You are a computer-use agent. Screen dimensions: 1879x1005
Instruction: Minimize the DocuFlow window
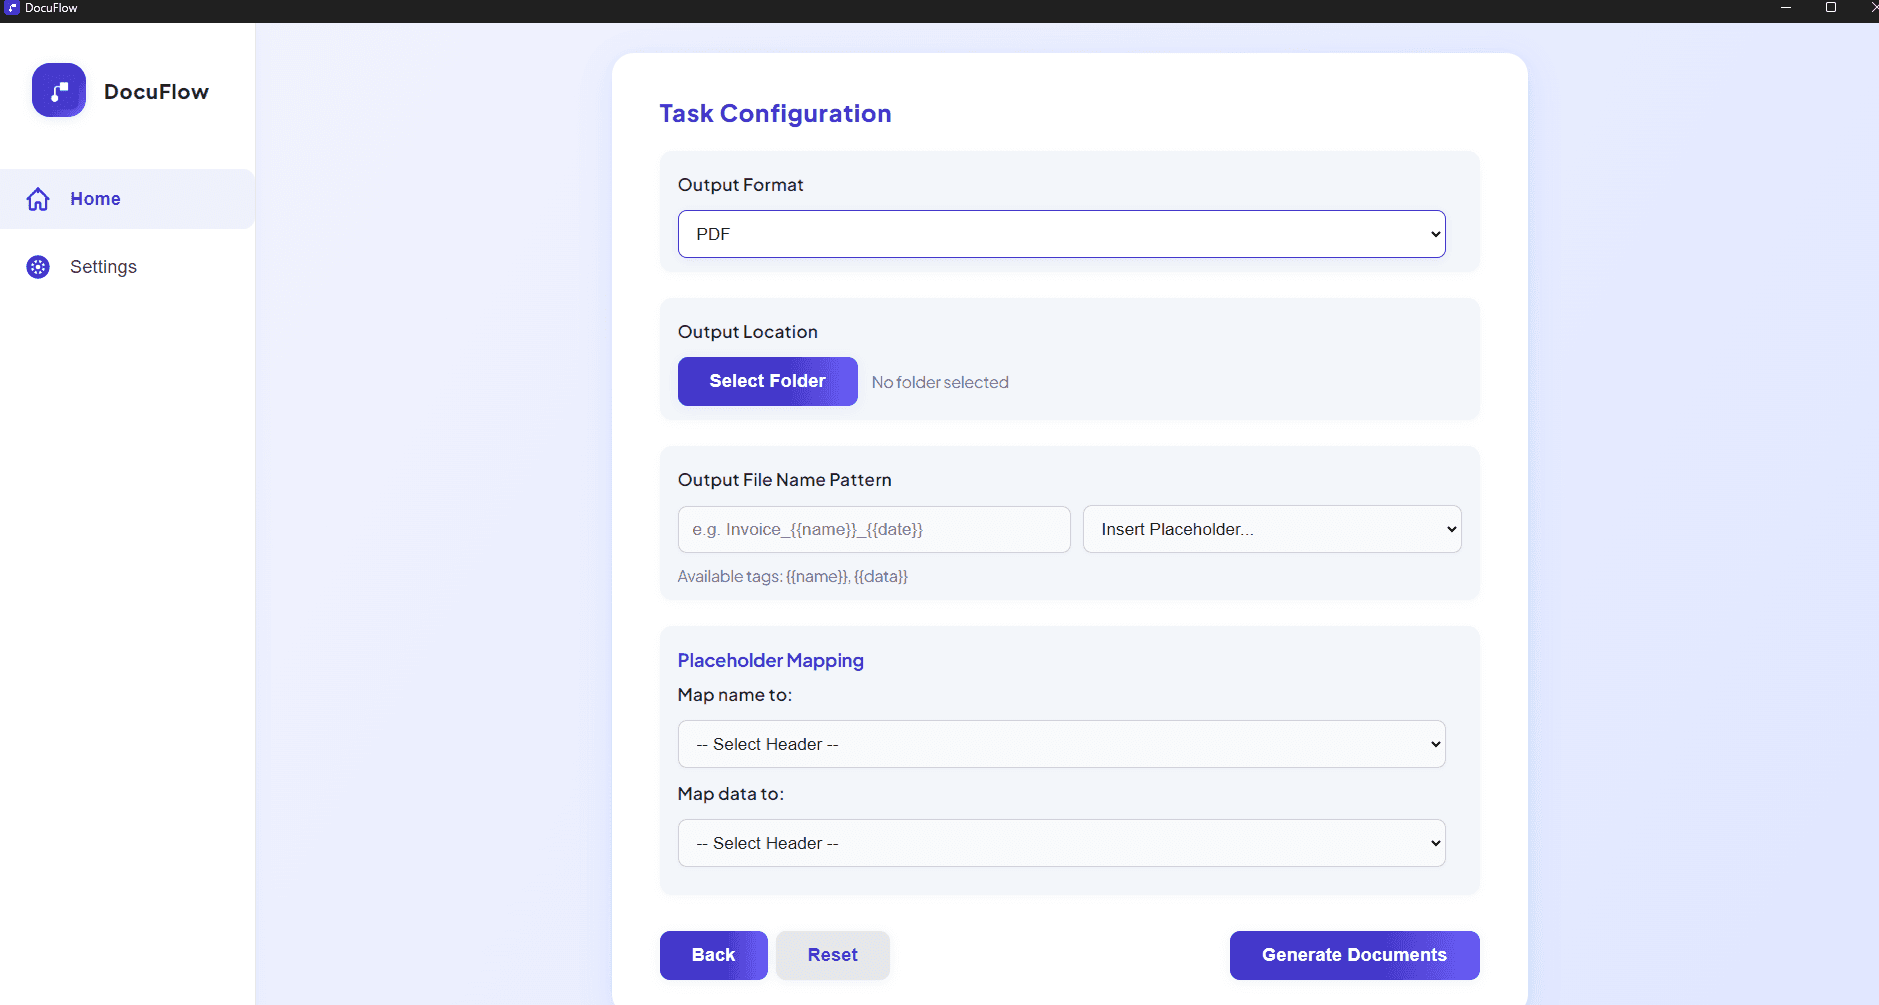(1786, 8)
